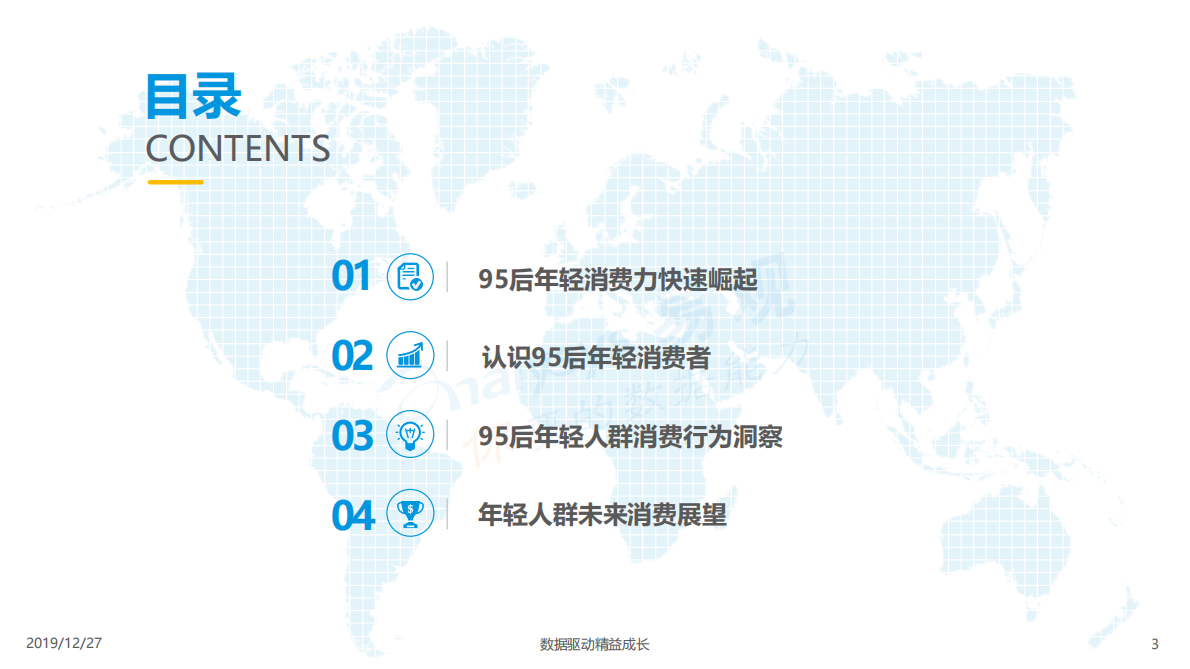Select the blue number 01
The height and width of the screenshot is (669, 1190).
[x=351, y=277]
